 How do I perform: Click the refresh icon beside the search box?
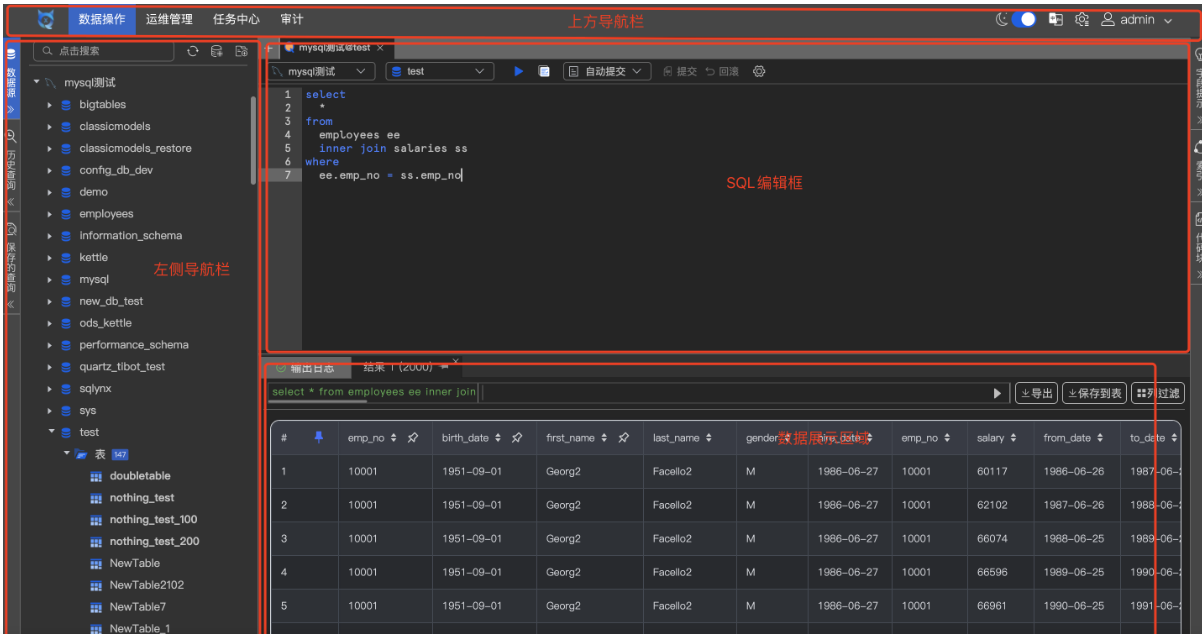tap(193, 51)
